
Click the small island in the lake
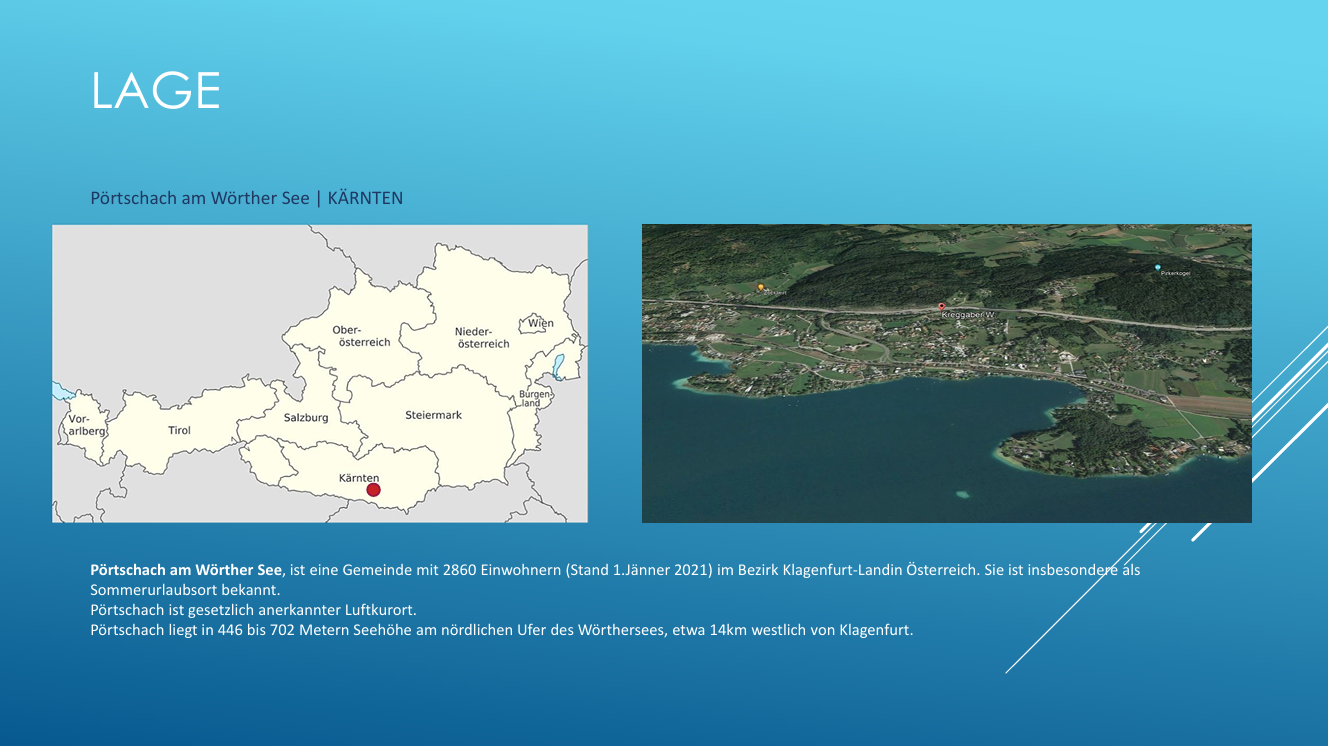[962, 494]
